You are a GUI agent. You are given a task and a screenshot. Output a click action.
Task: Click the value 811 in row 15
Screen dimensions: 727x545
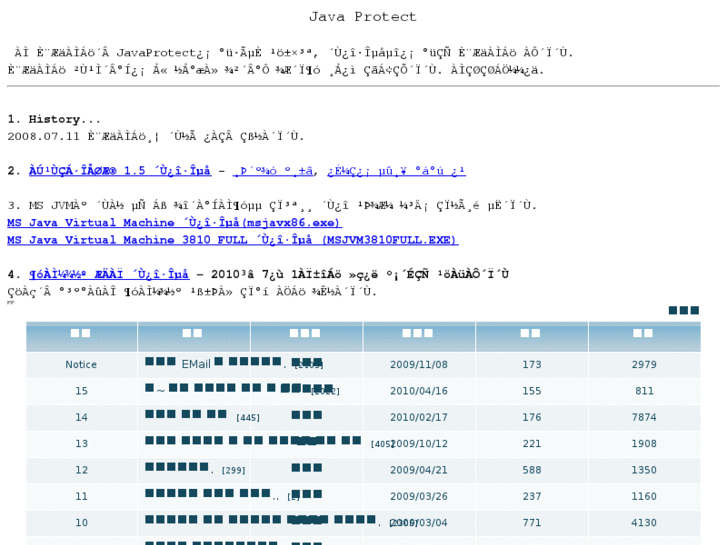[644, 391]
